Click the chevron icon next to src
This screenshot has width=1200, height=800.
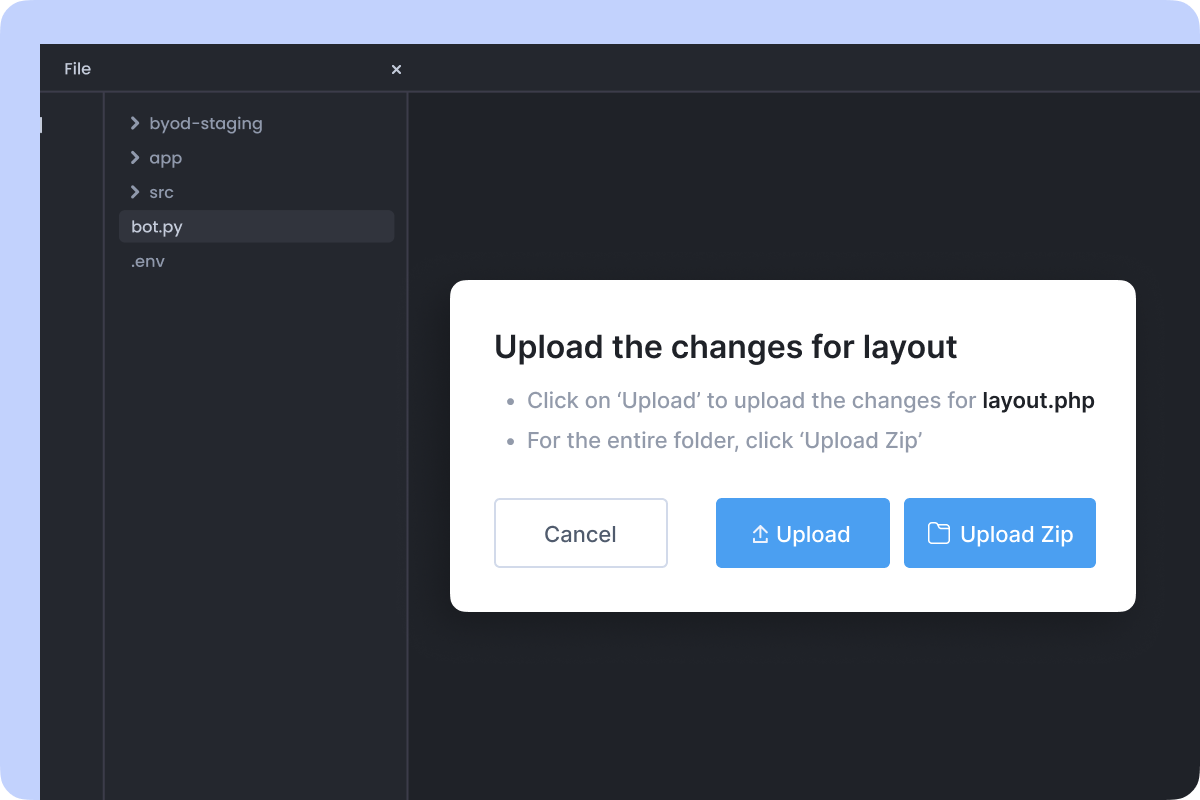(135, 191)
